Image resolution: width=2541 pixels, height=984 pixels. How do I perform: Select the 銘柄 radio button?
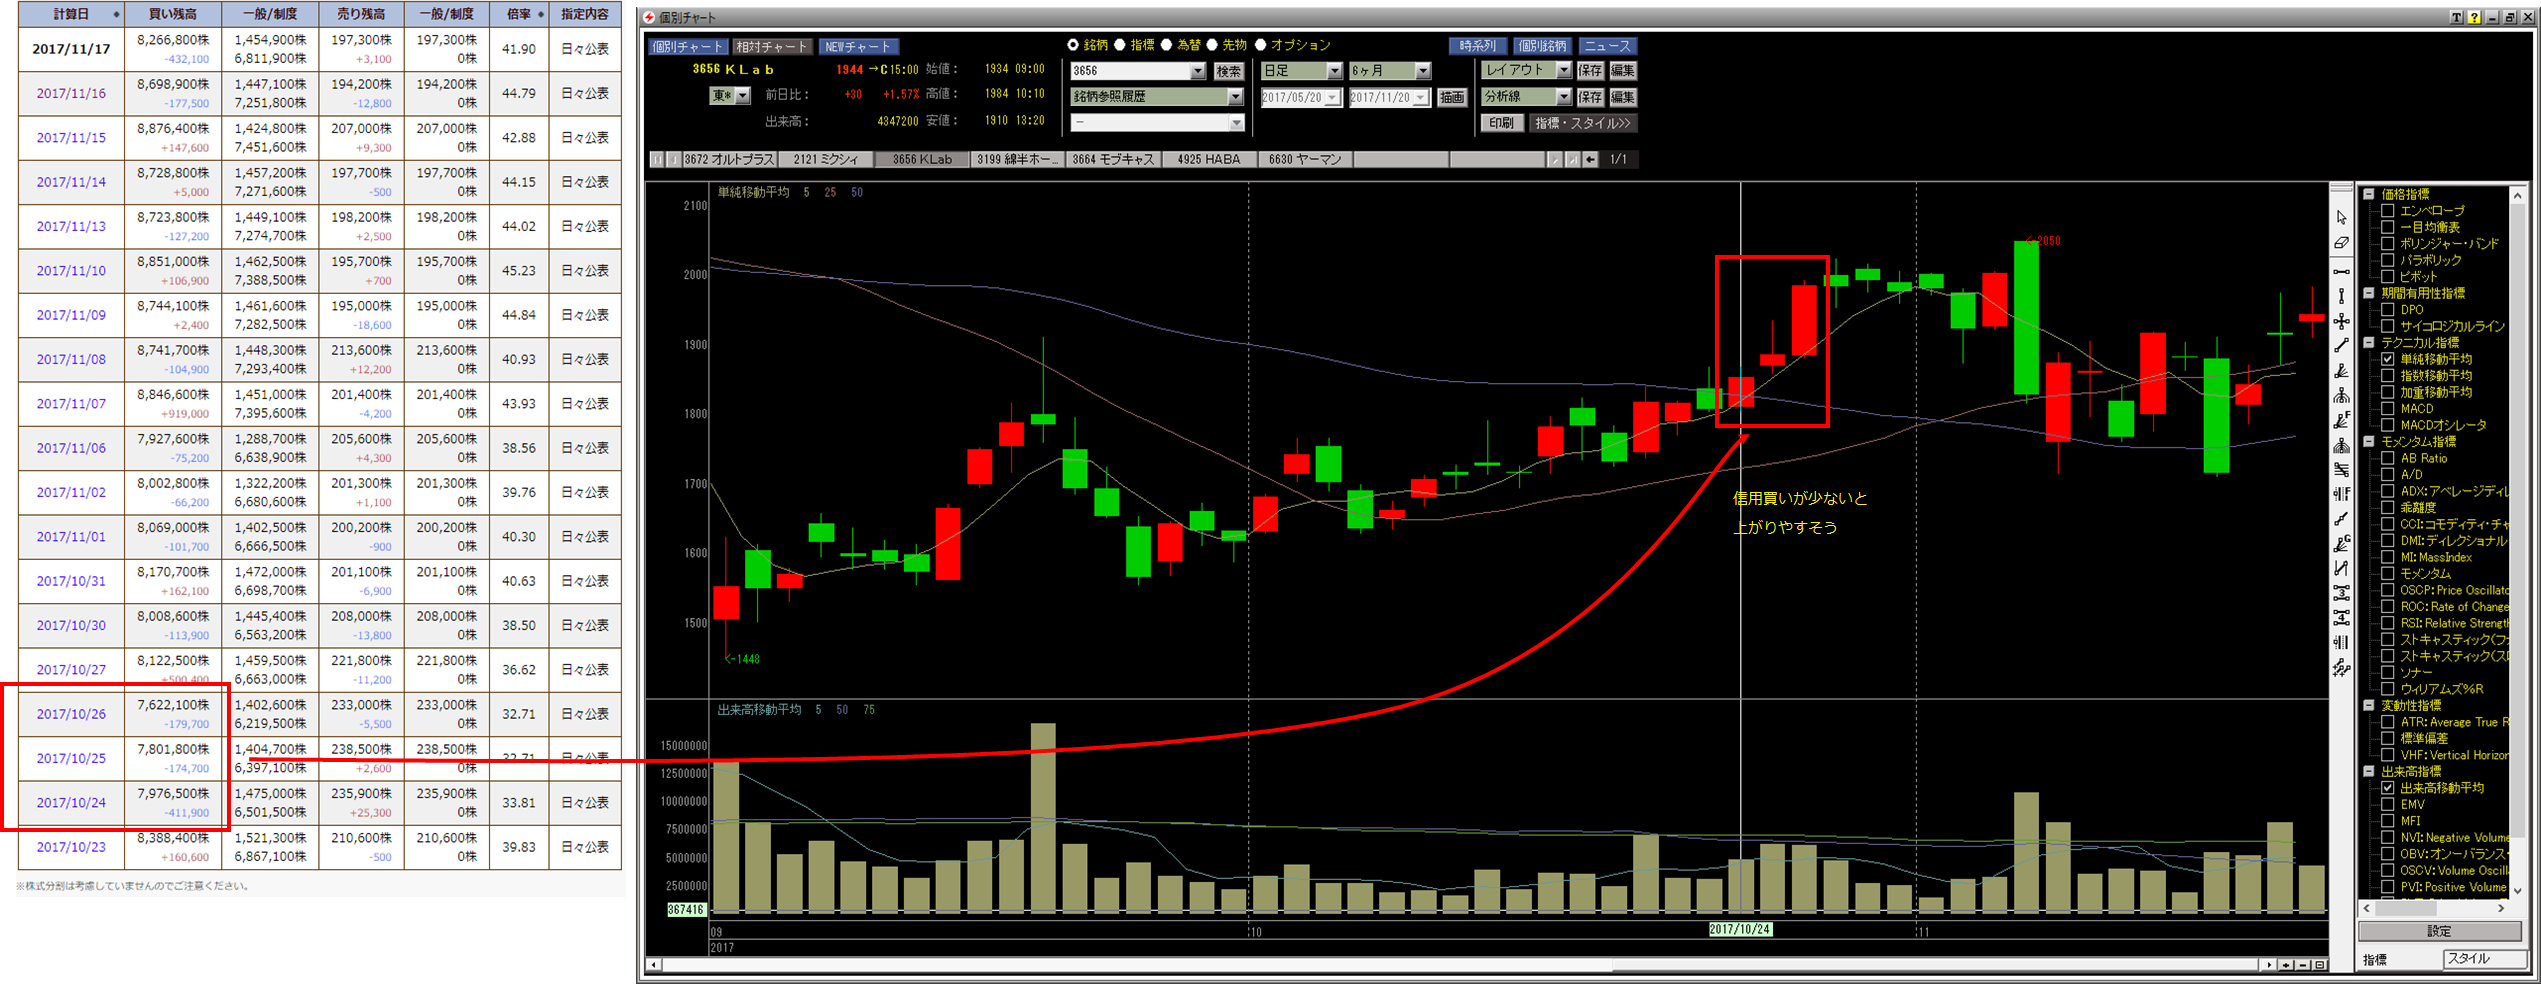click(1073, 45)
